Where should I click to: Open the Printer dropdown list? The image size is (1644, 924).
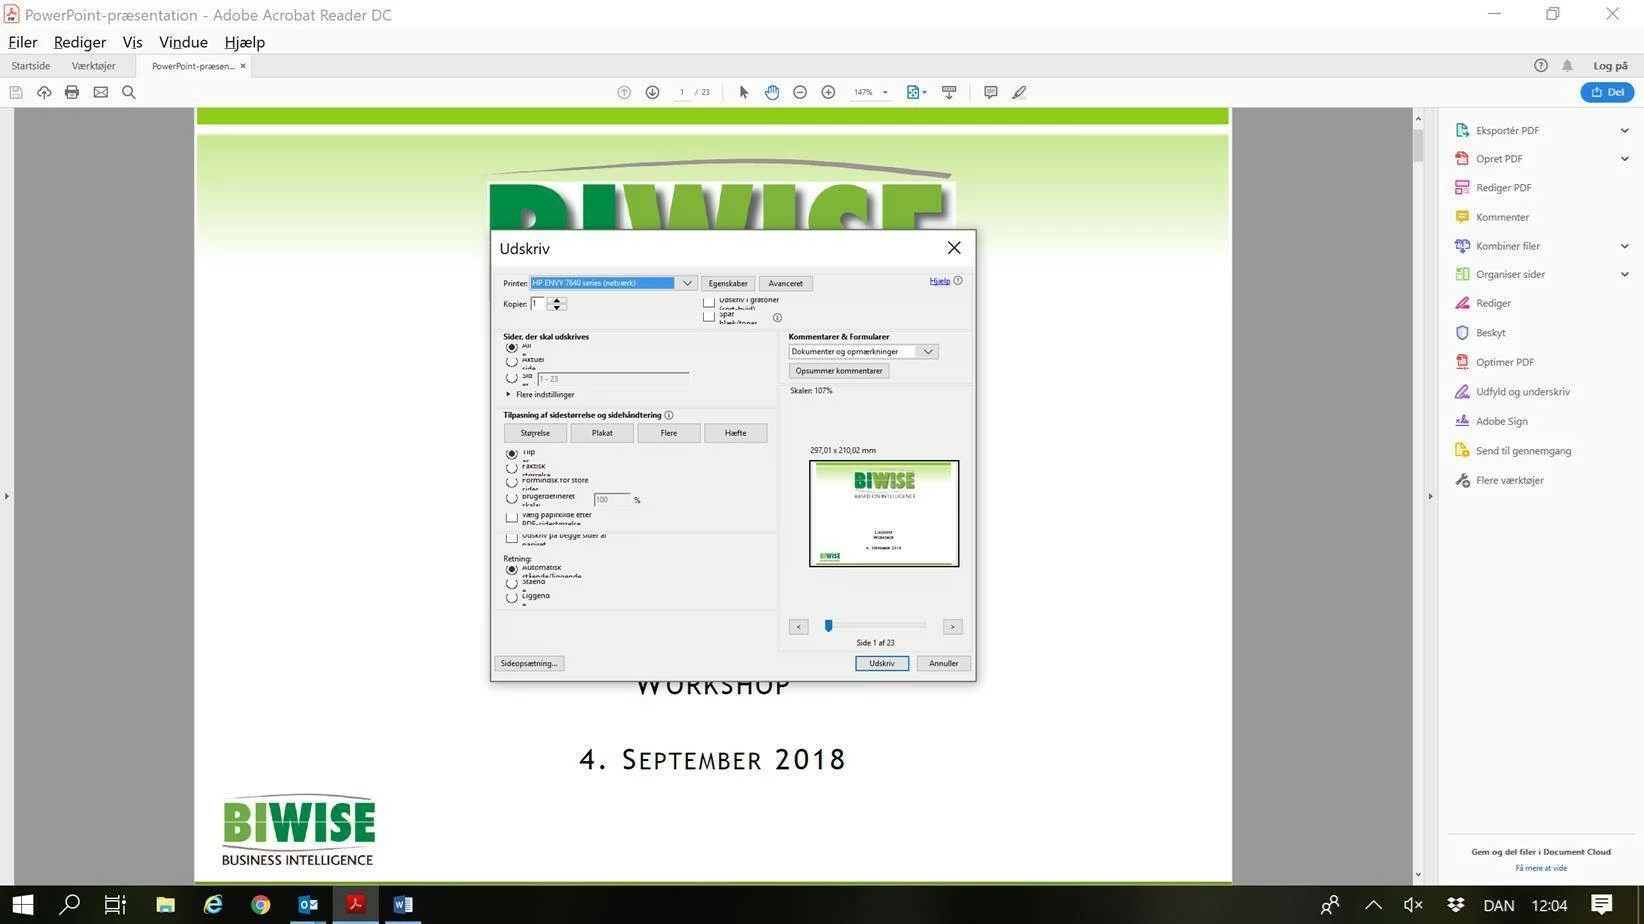[687, 283]
